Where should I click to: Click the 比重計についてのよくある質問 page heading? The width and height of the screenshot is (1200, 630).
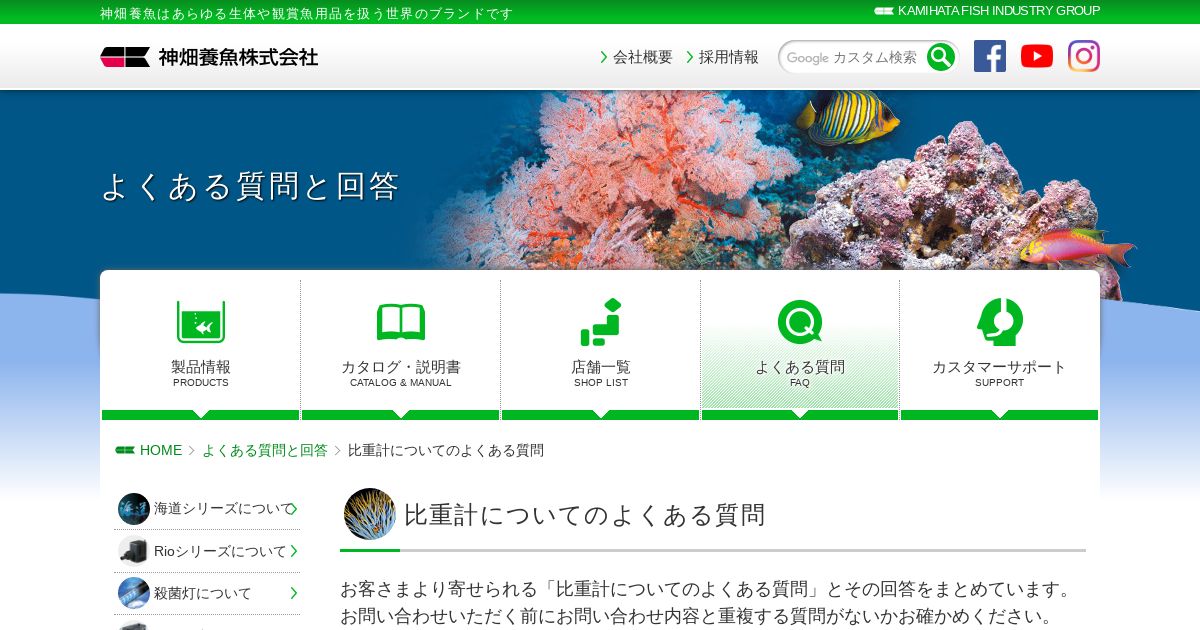[x=585, y=515]
